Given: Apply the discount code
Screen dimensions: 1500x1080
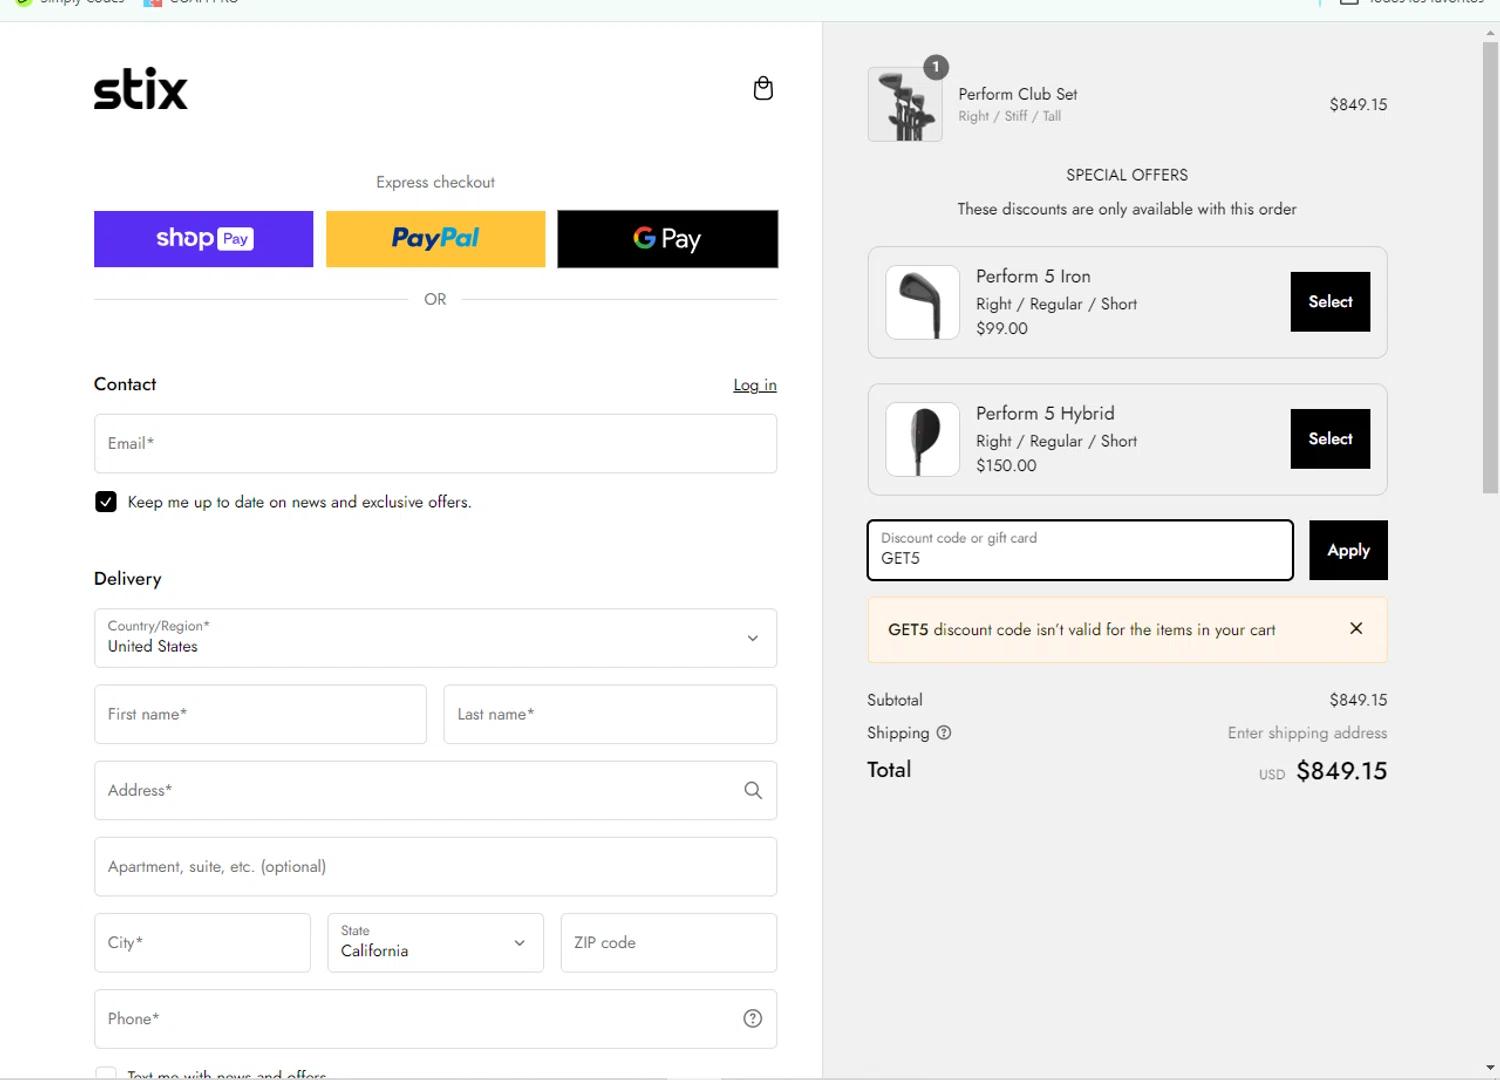Looking at the screenshot, I should click(x=1348, y=550).
